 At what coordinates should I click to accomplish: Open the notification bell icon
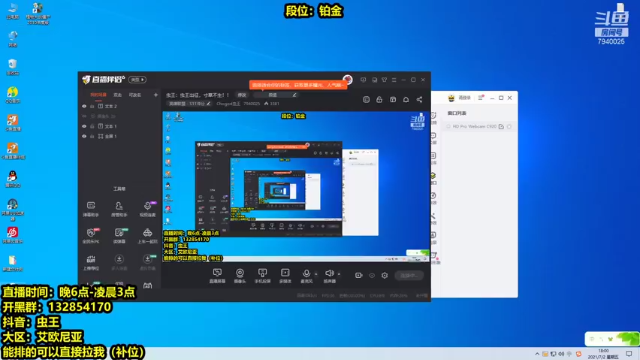point(406,100)
